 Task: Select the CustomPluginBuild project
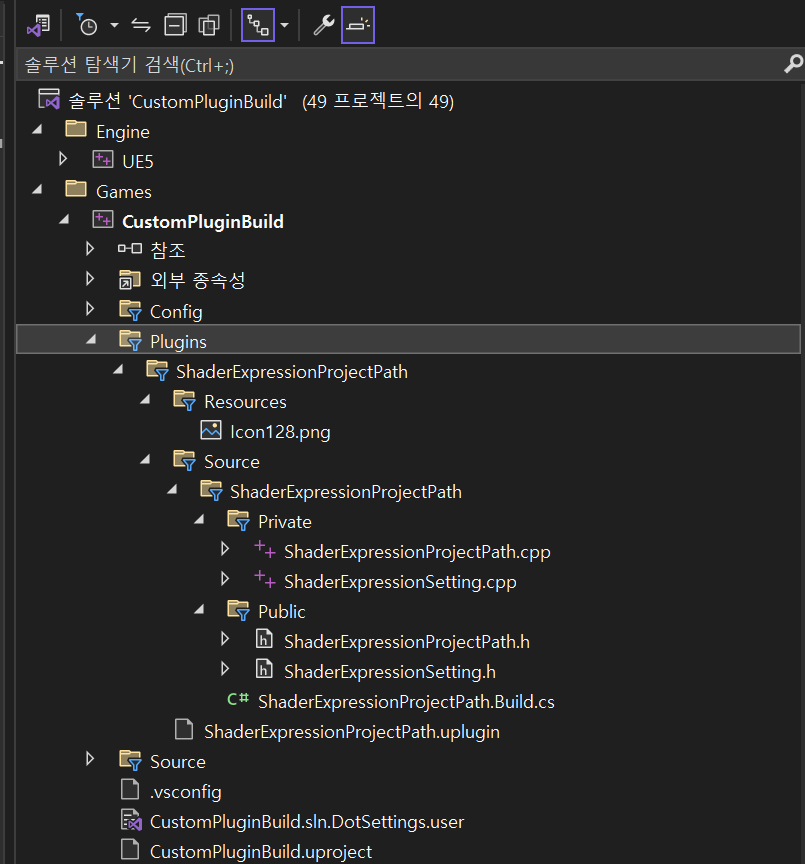tap(203, 221)
